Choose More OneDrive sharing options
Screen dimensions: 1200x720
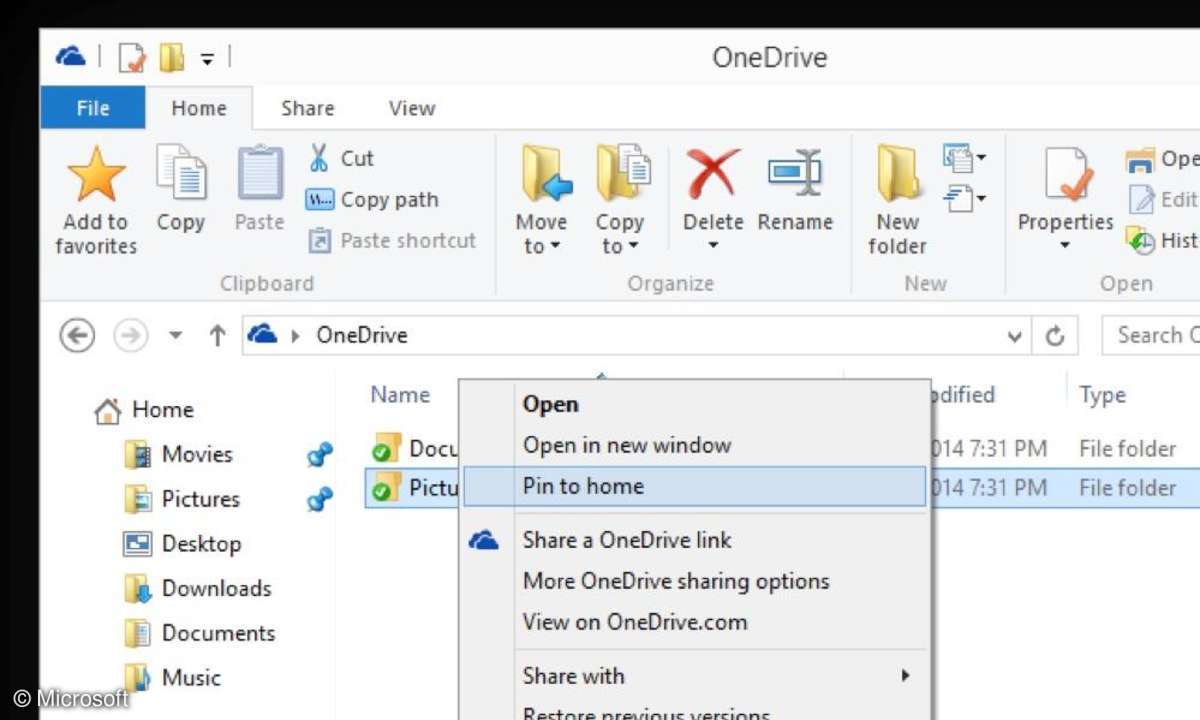coord(676,581)
